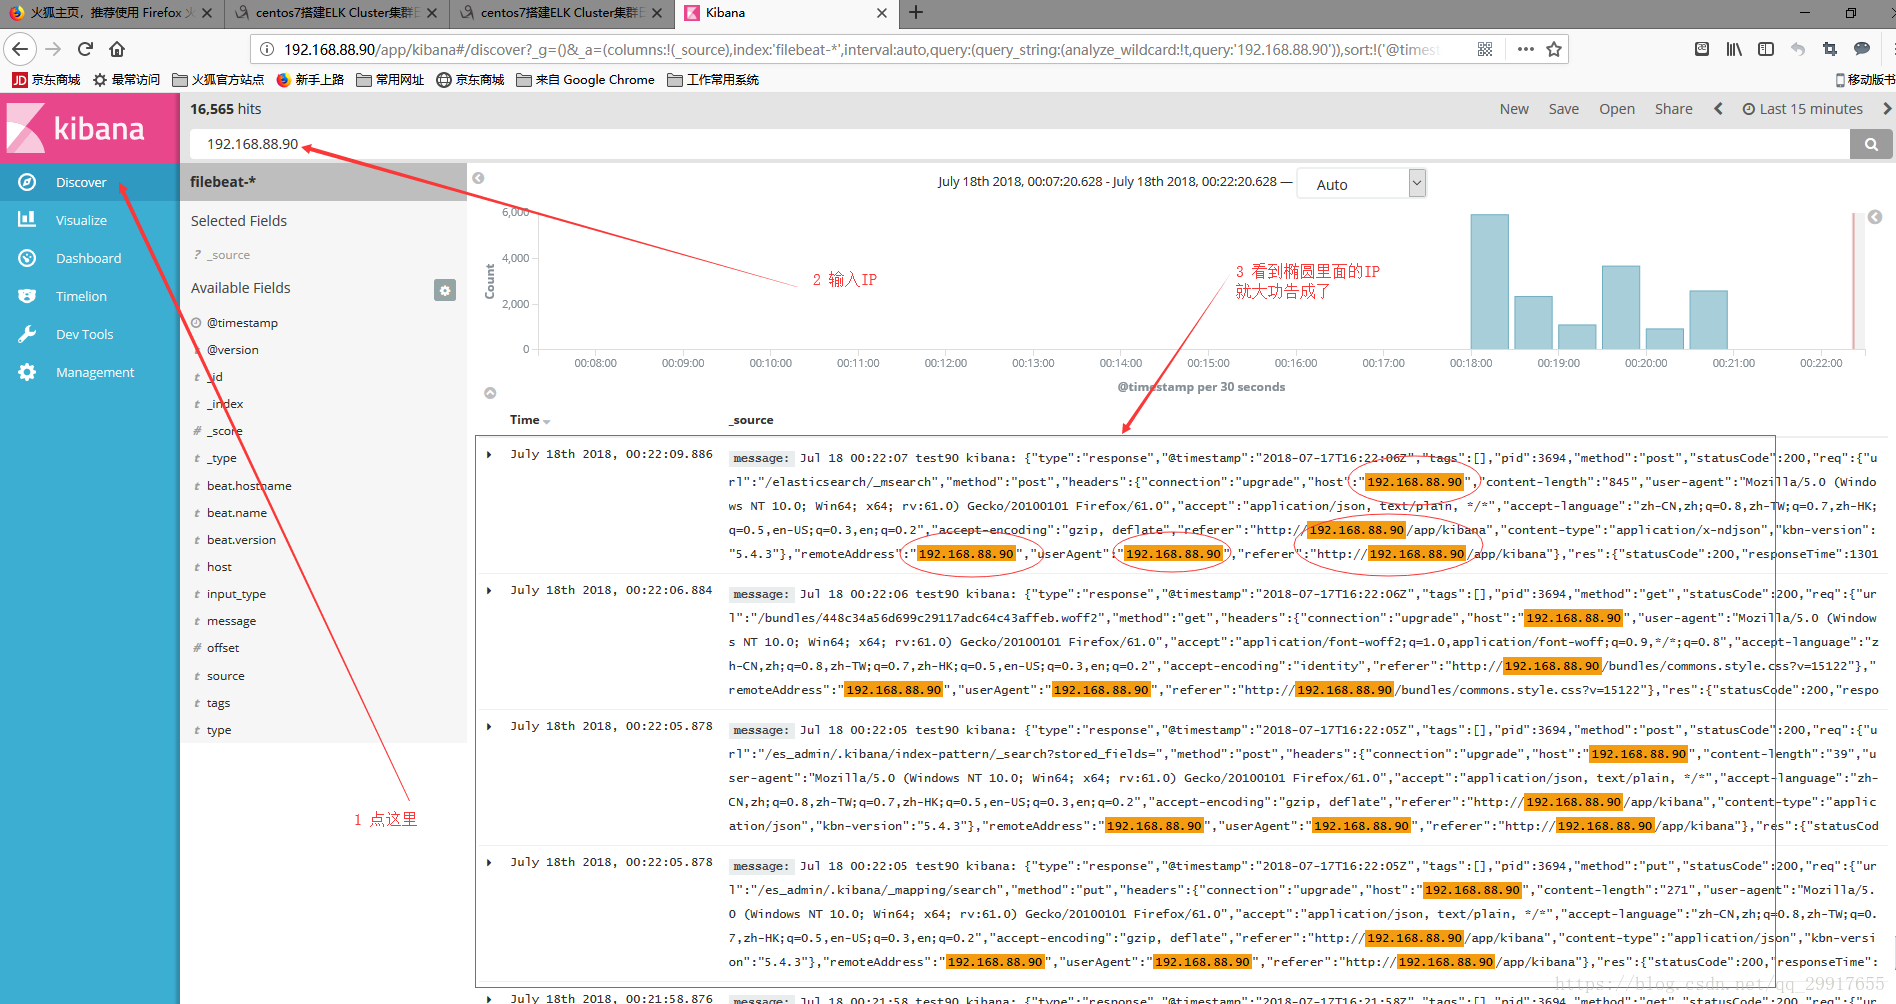Open a new browser tab

(916, 13)
